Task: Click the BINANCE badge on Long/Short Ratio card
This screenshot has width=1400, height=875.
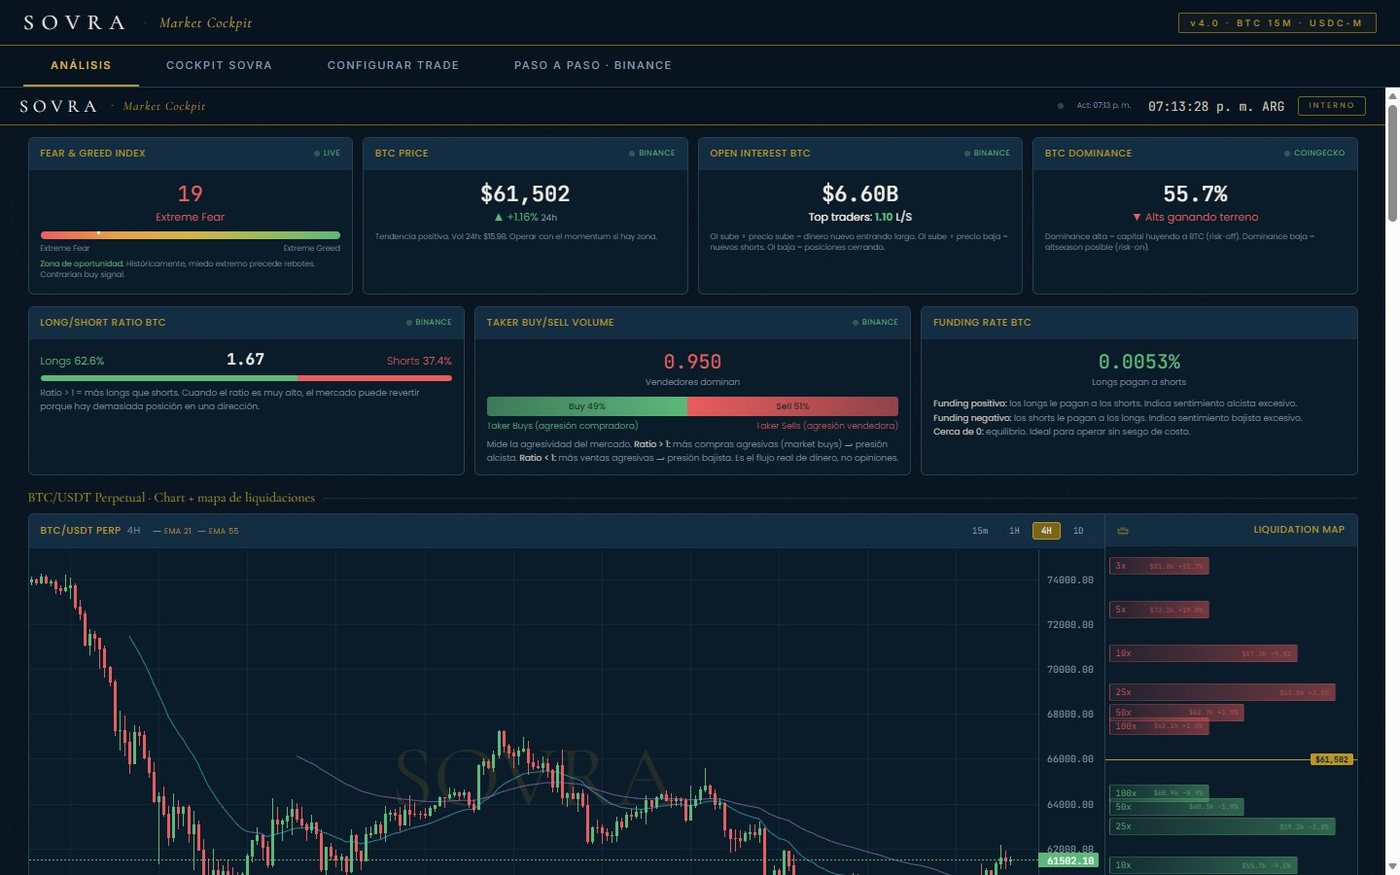Action: coord(429,322)
